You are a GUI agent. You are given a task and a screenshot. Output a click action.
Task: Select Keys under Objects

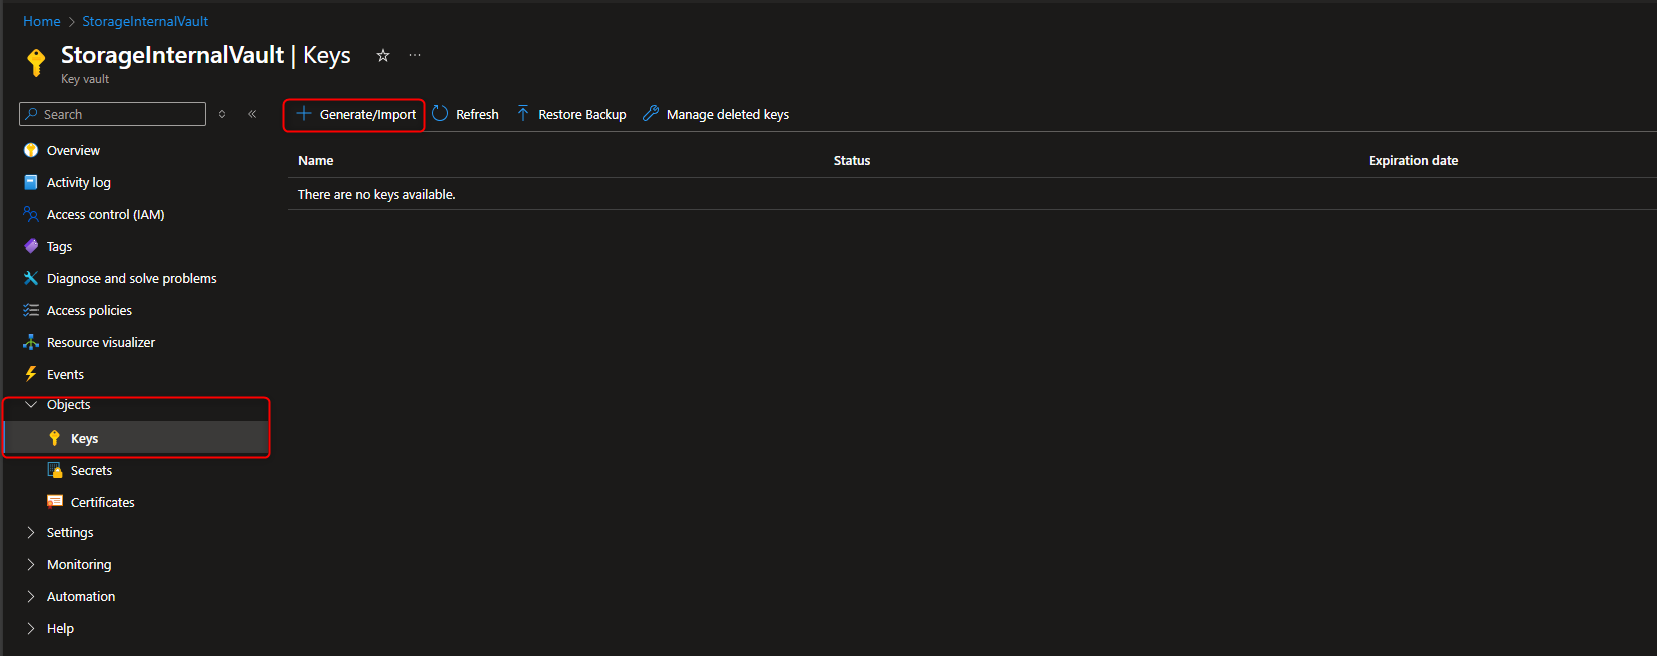[x=84, y=438]
